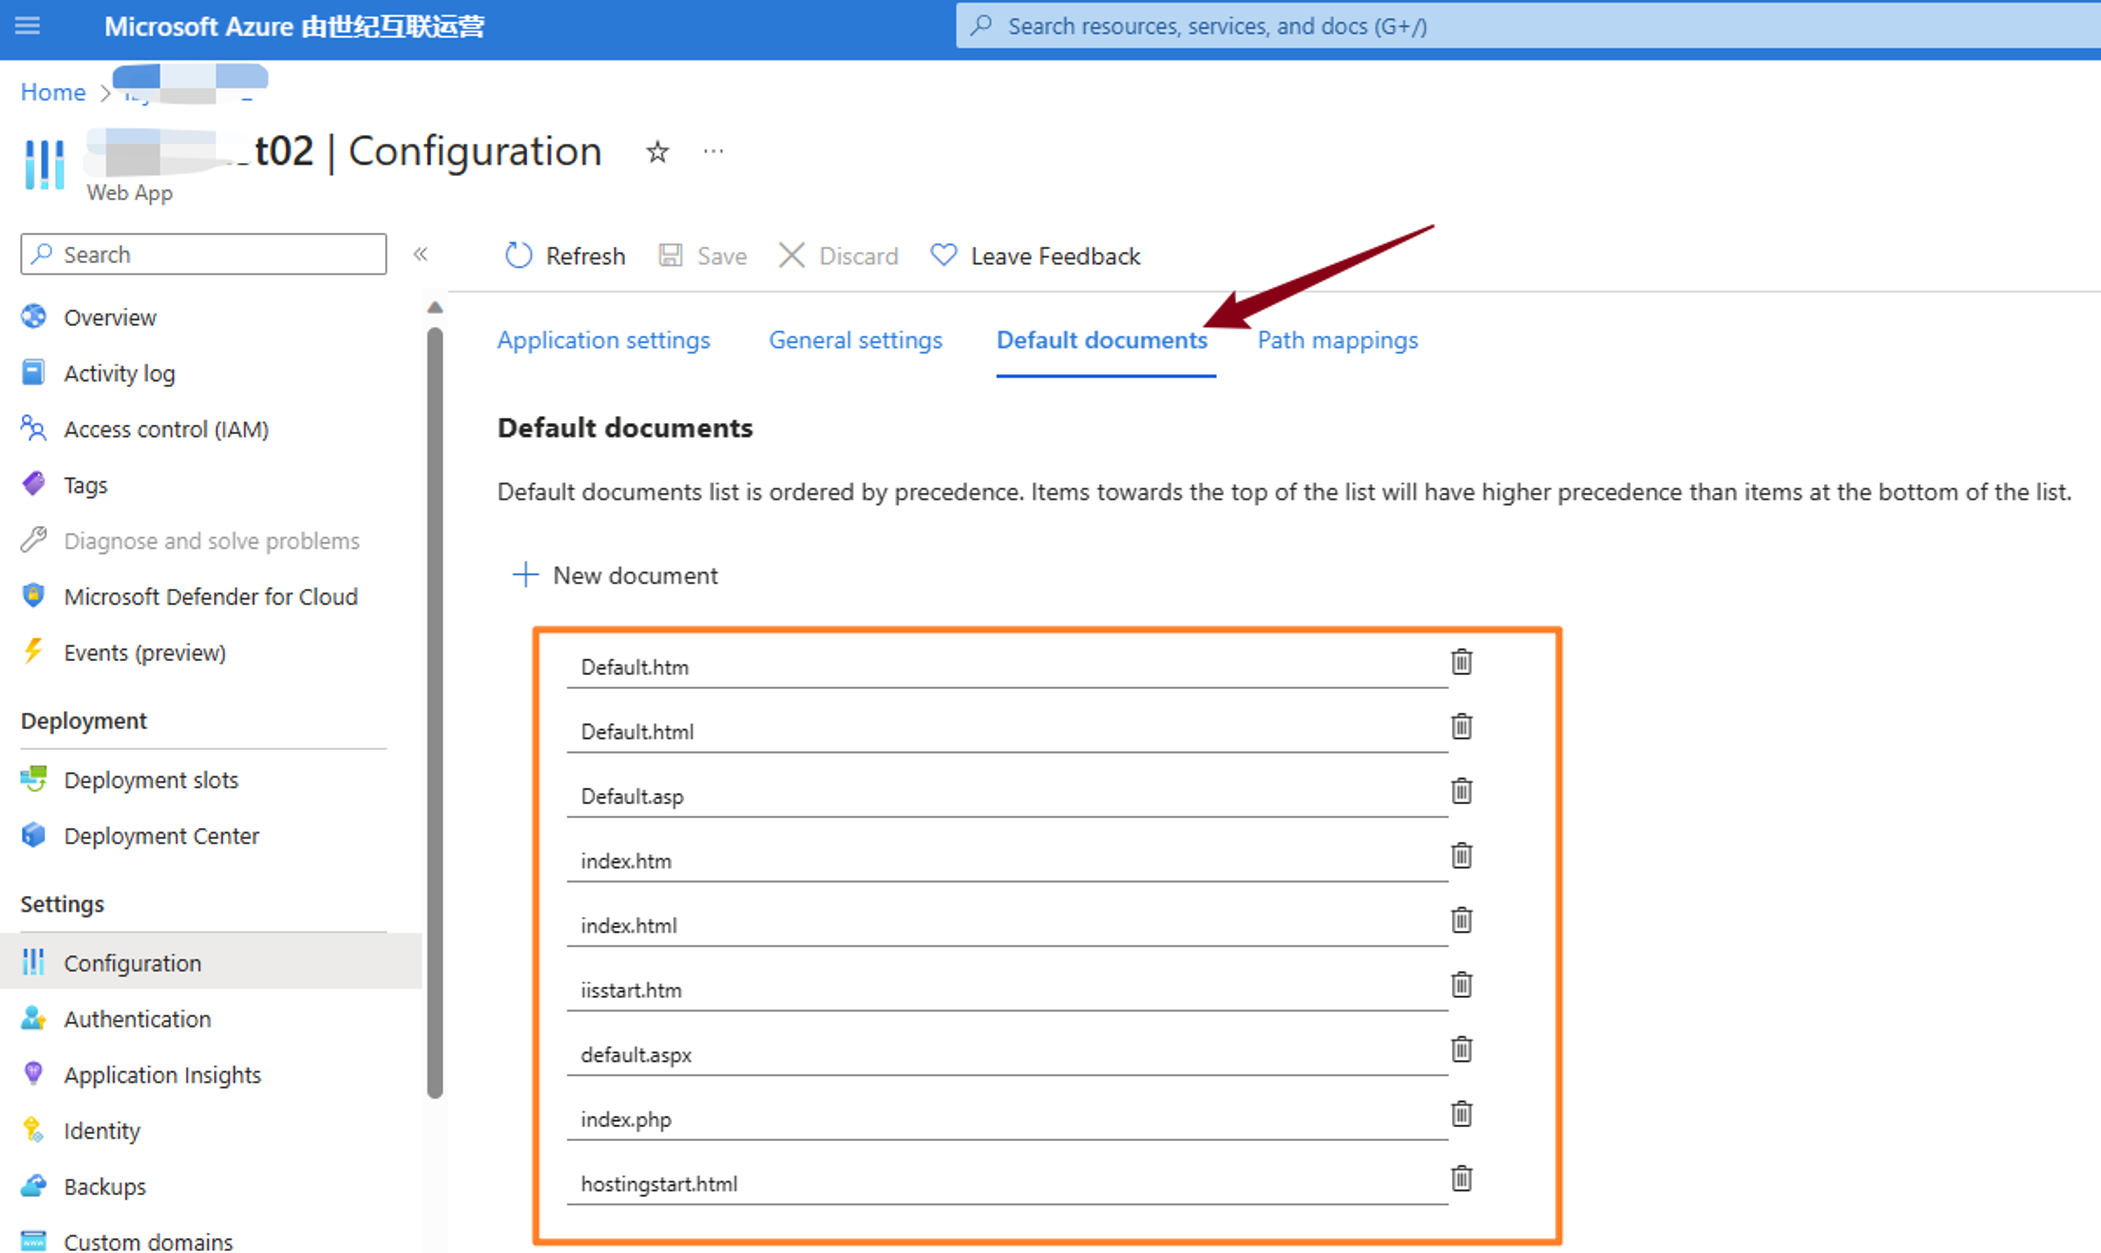Delete the Default.htm document entry

point(1461,662)
